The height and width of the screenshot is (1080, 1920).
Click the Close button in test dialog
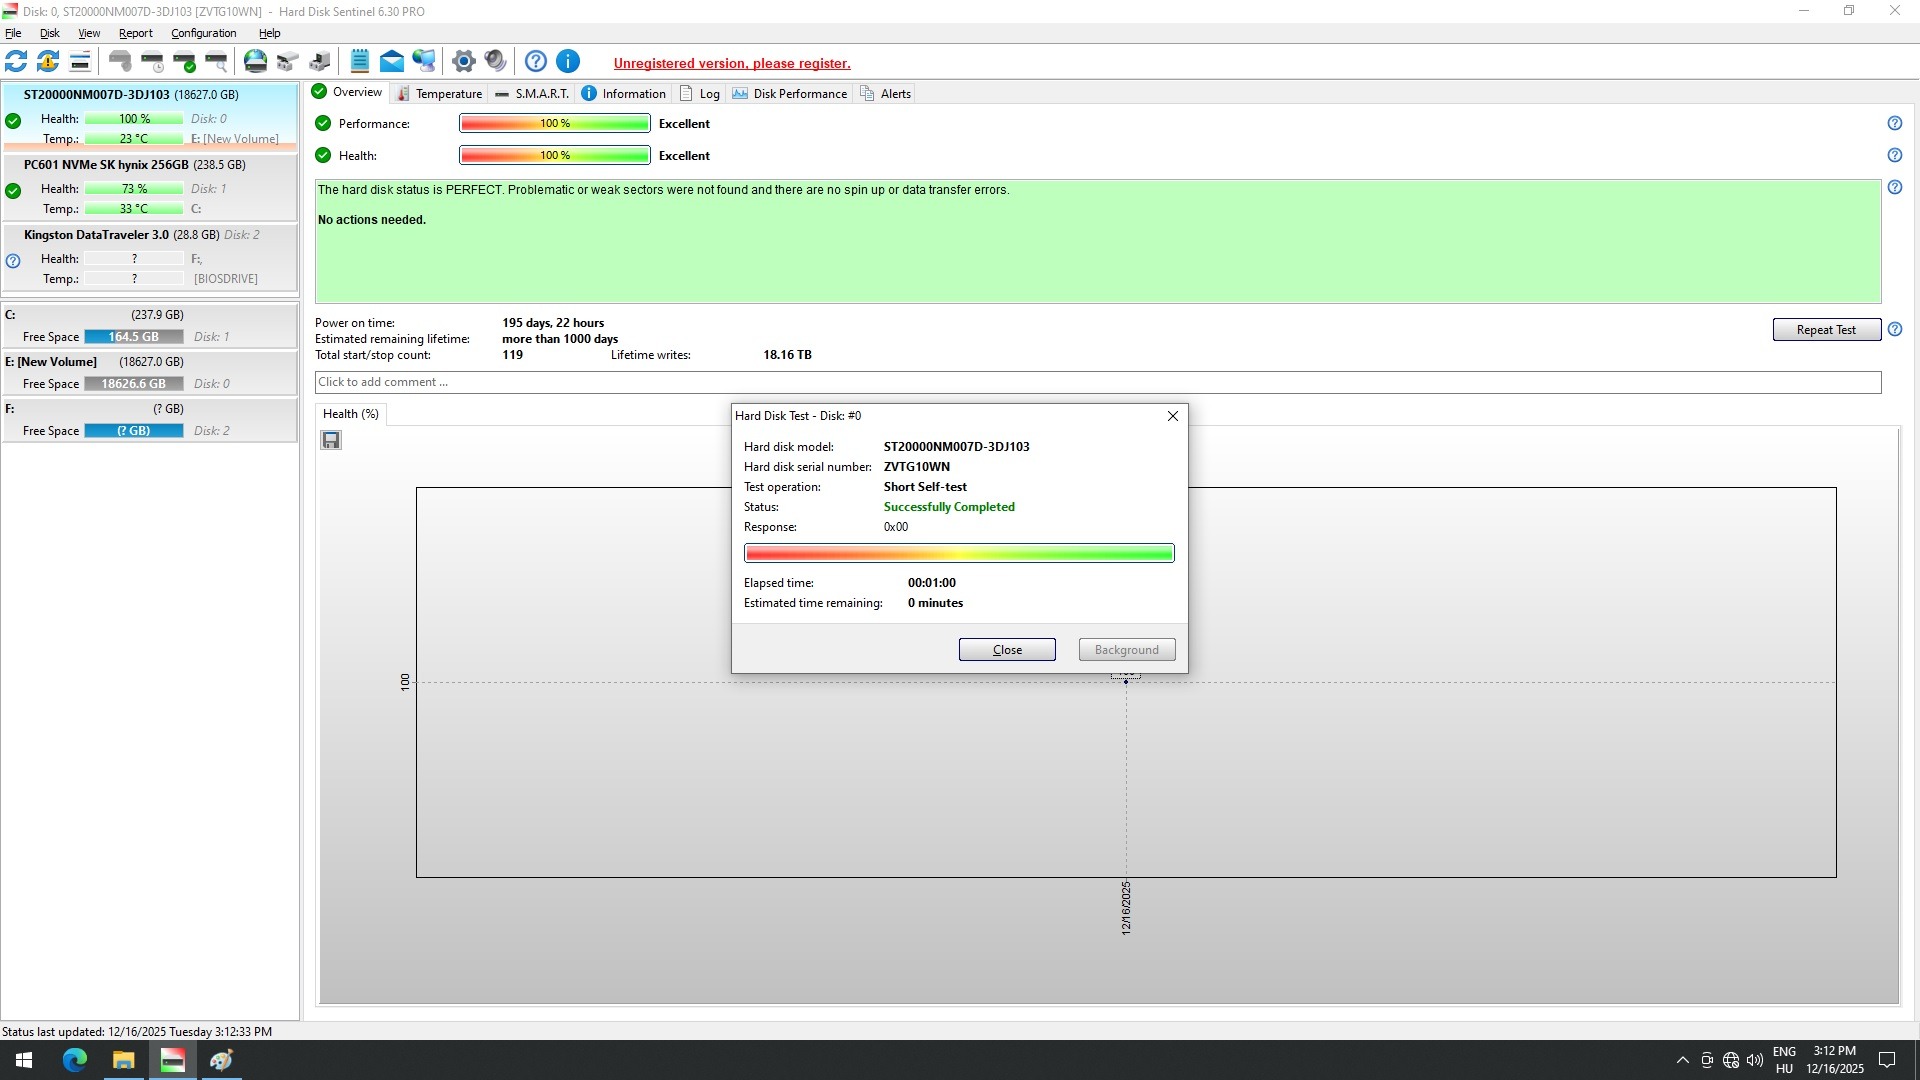[1006, 650]
